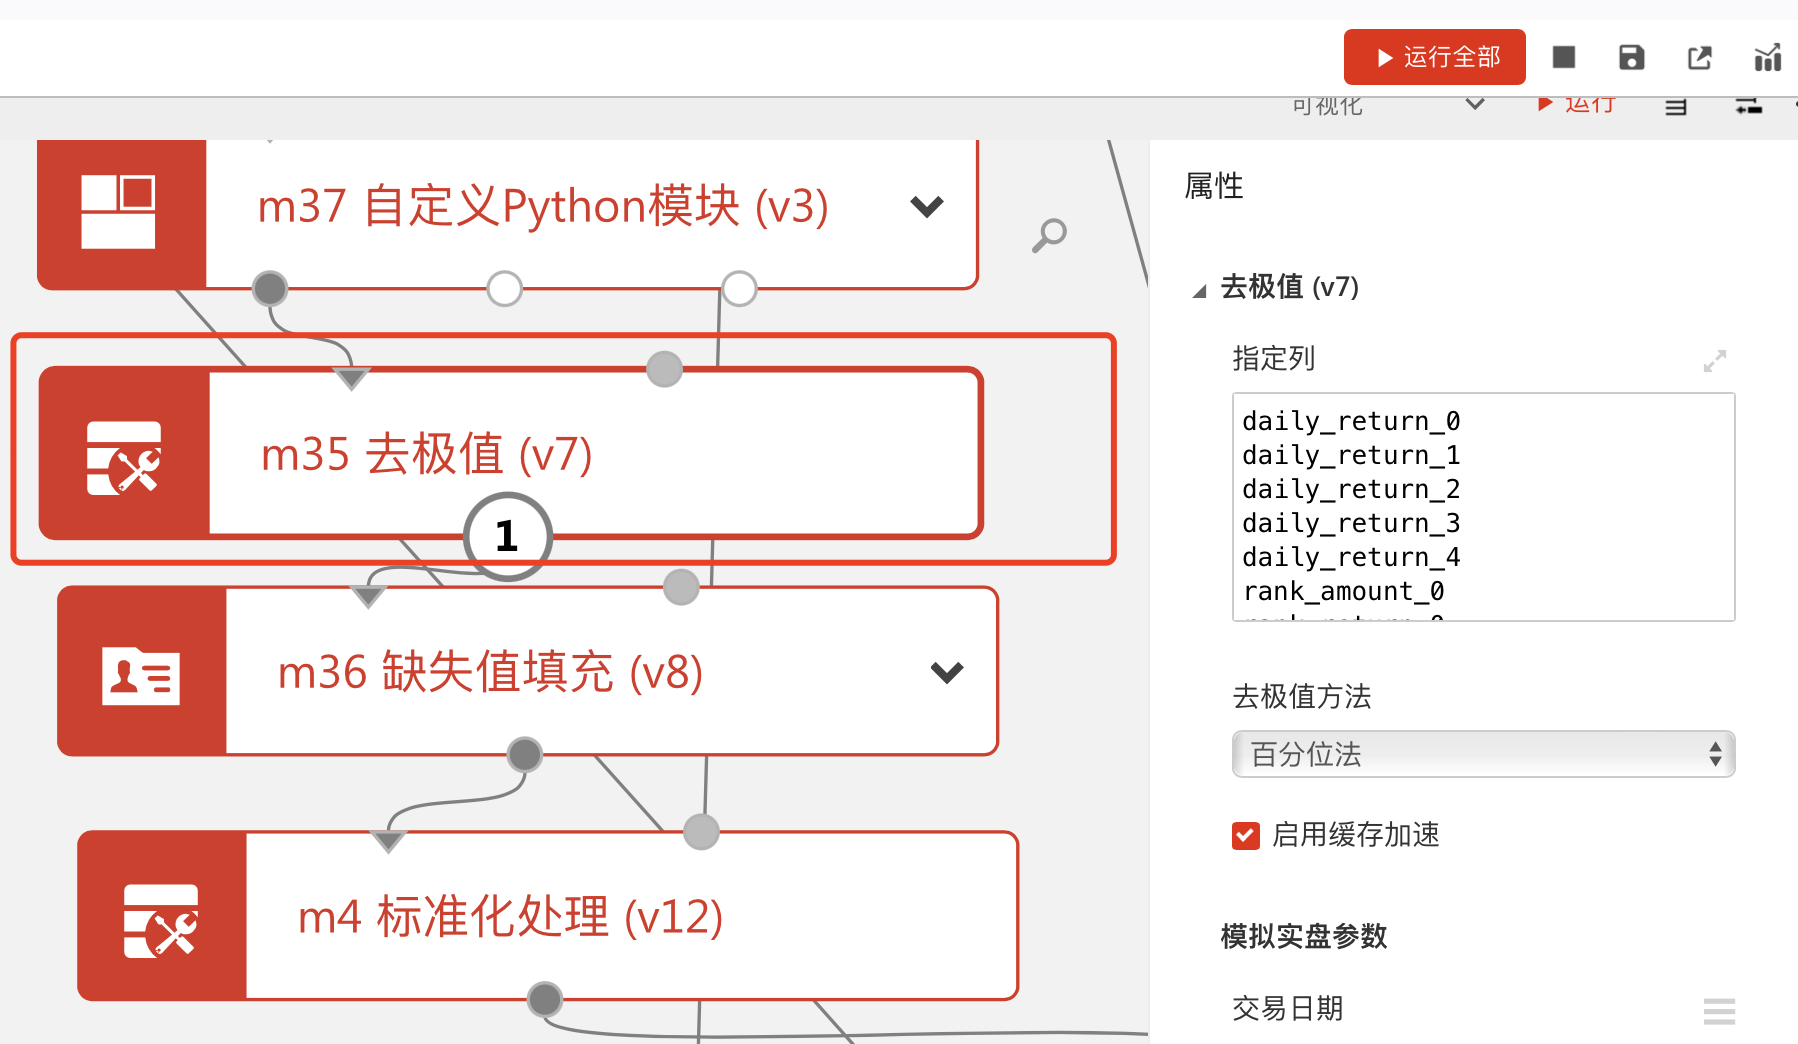Click m37's dark grey left output port
Viewport: 1798px width, 1044px height.
270,289
